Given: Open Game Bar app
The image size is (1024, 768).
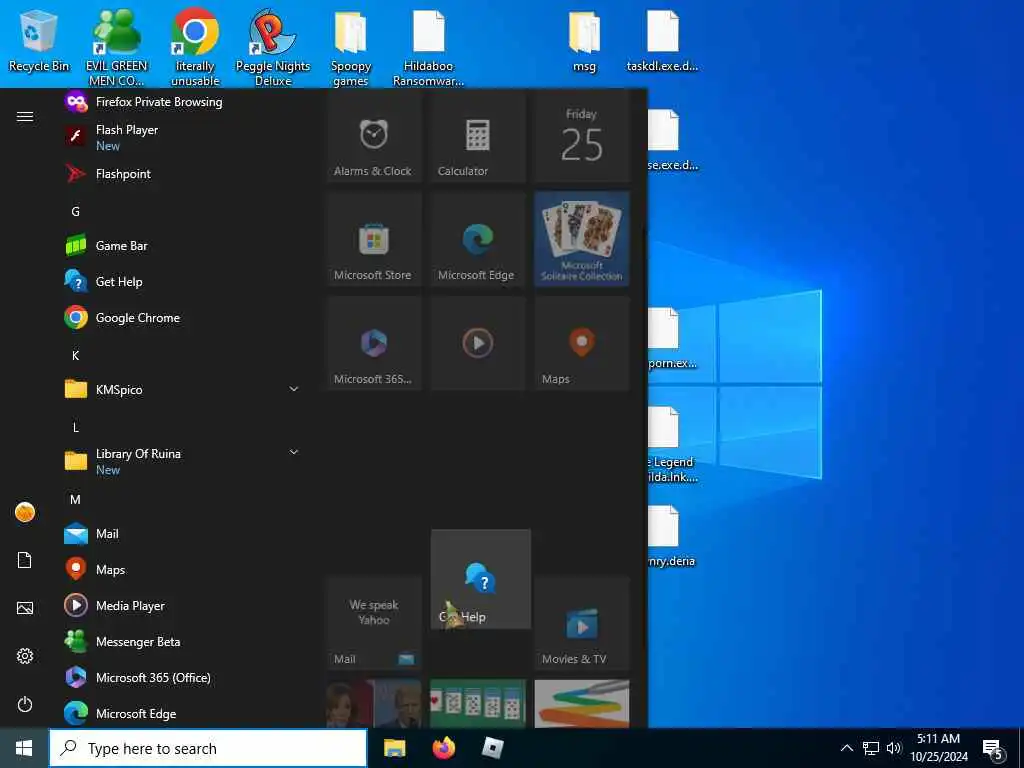Looking at the screenshot, I should (x=181, y=246).
